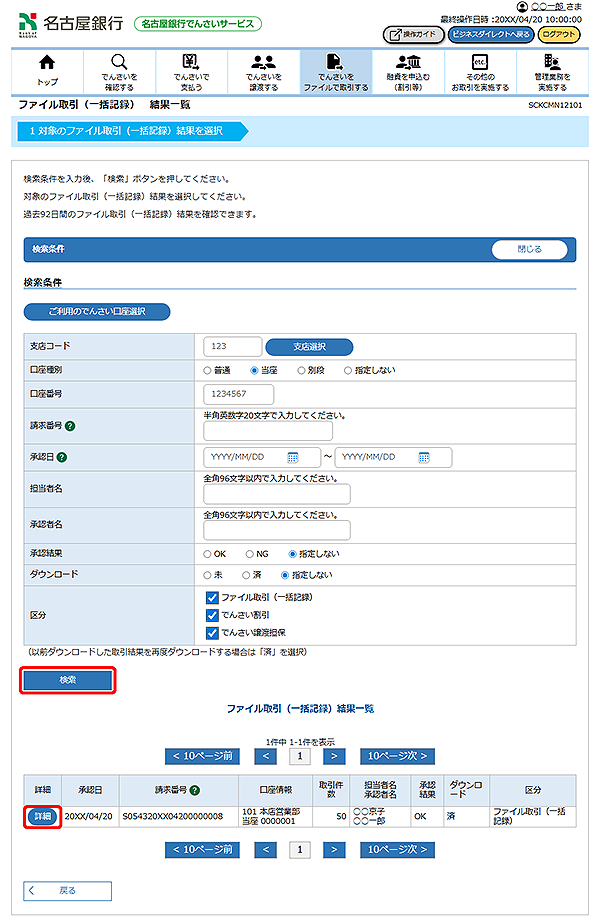Screen dimensions: 600x921
Task: Open calendar picker for 承認日 start date
Action: (x=293, y=457)
